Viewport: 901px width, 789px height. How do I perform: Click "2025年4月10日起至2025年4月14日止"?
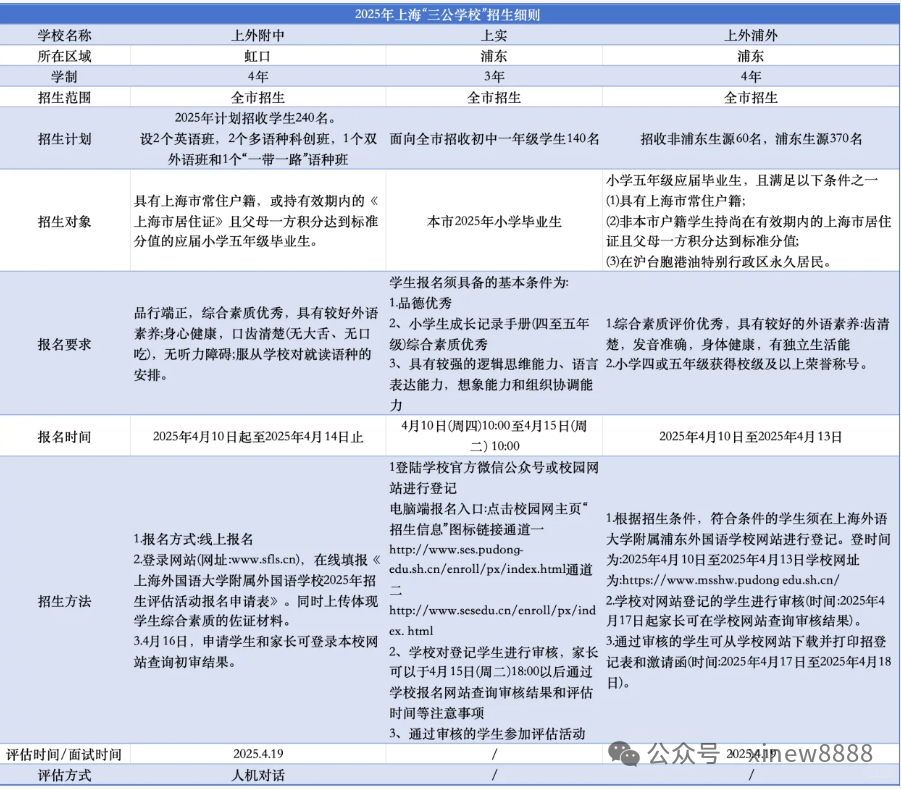click(258, 437)
